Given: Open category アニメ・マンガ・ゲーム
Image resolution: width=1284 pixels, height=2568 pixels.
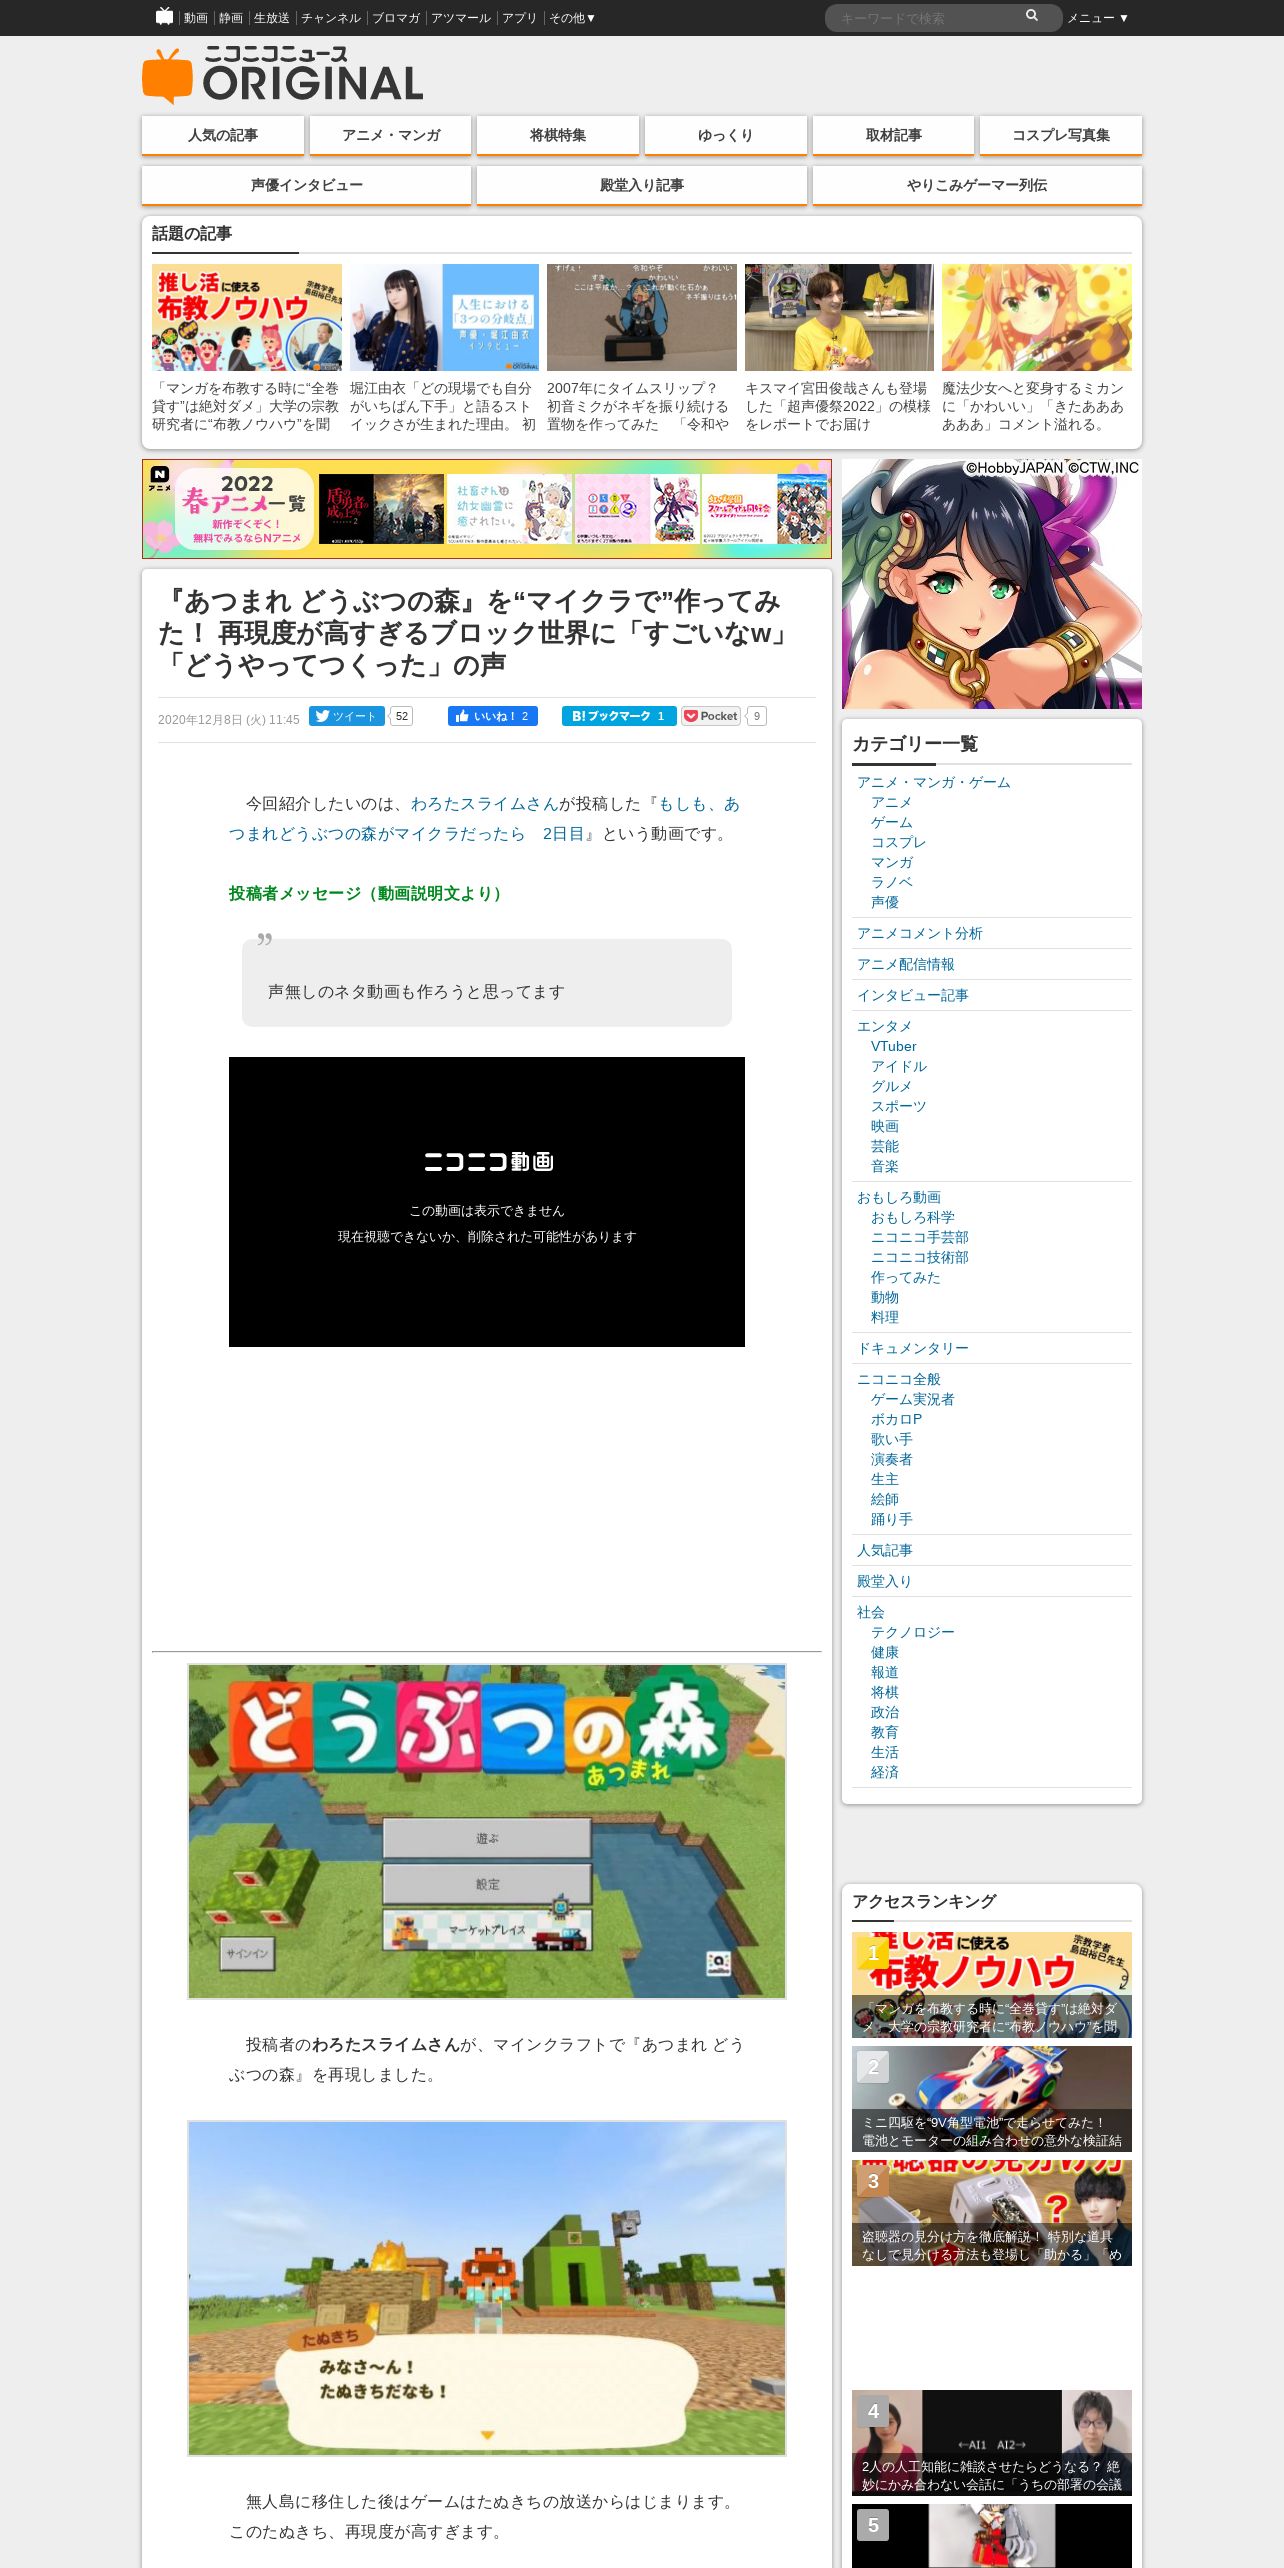Looking at the screenshot, I should 934,782.
